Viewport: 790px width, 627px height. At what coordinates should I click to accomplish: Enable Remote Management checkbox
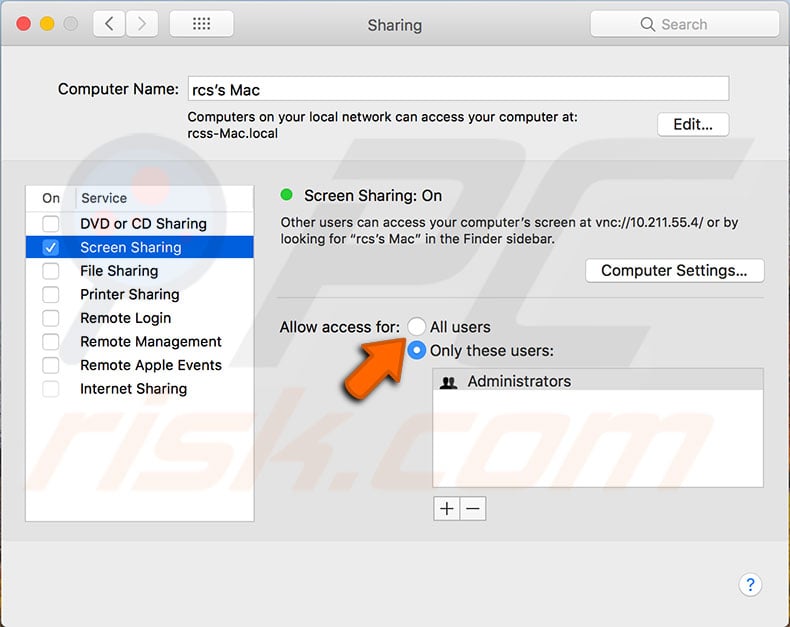50,341
